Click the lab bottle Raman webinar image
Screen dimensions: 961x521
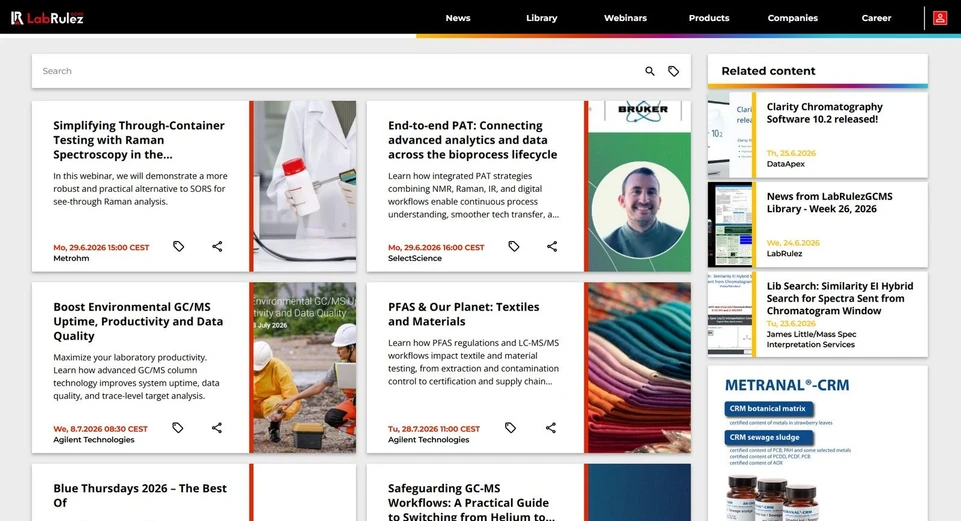point(305,186)
